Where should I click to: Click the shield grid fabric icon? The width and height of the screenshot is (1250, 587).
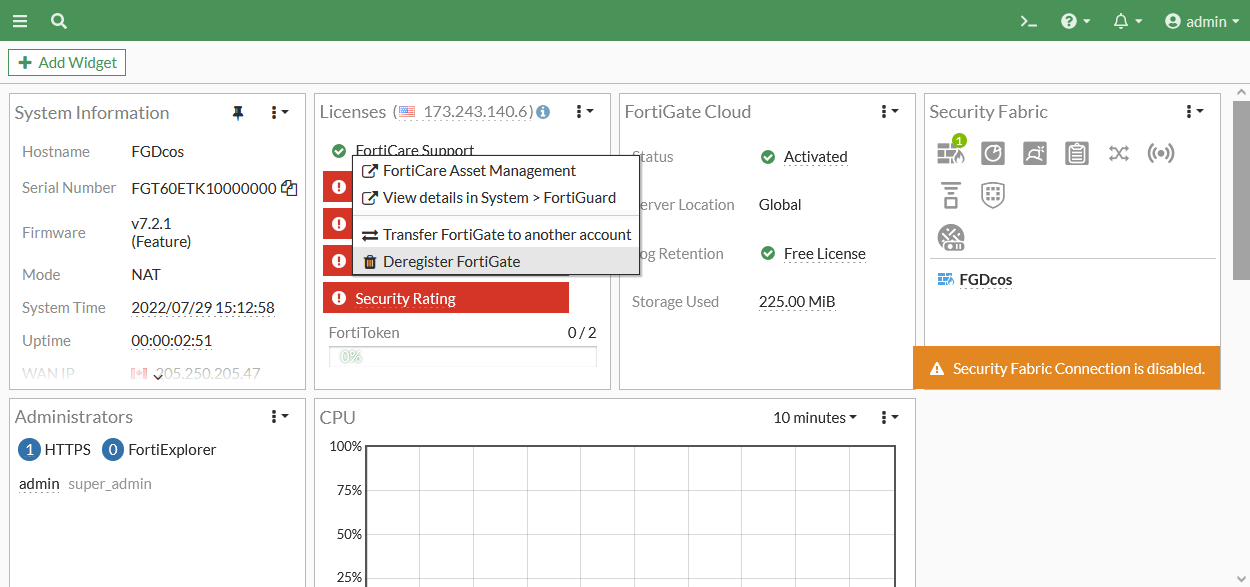992,194
